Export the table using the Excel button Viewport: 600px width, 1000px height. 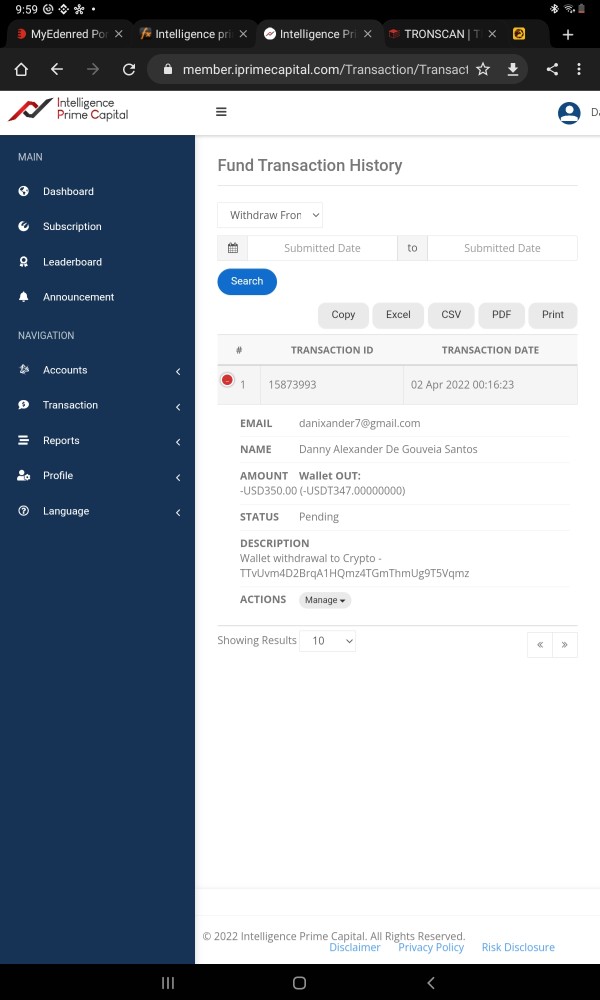398,315
